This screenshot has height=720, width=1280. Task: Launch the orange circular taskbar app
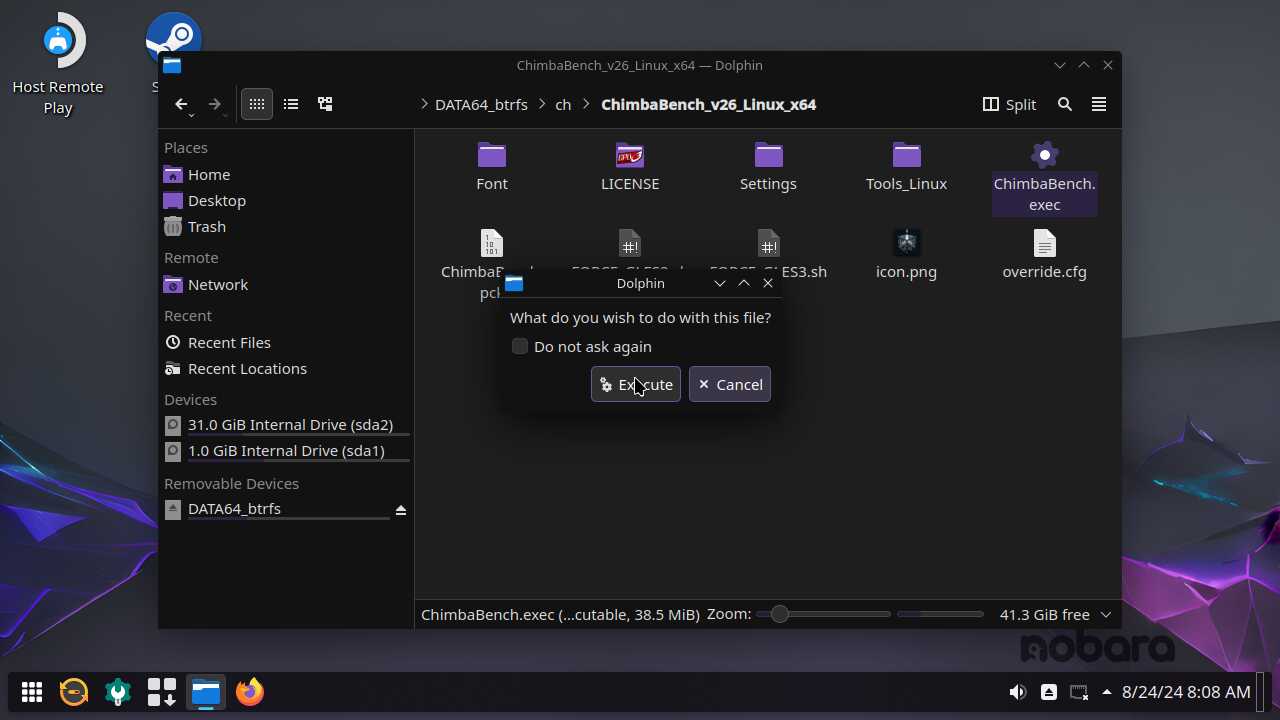pos(74,692)
